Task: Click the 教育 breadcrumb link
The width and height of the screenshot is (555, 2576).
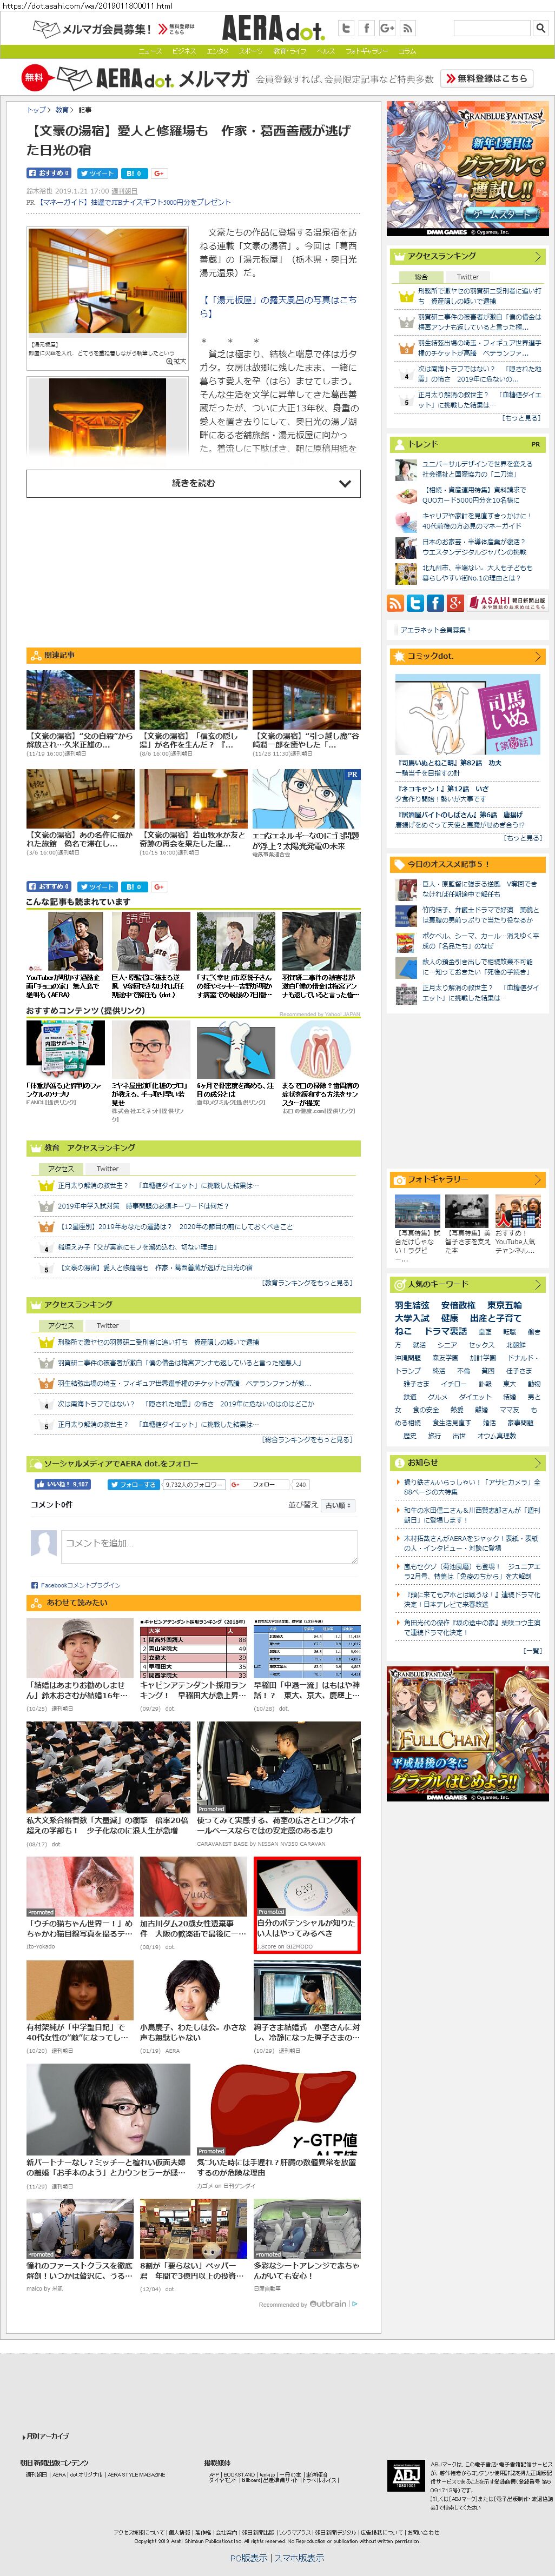Action: pos(62,110)
